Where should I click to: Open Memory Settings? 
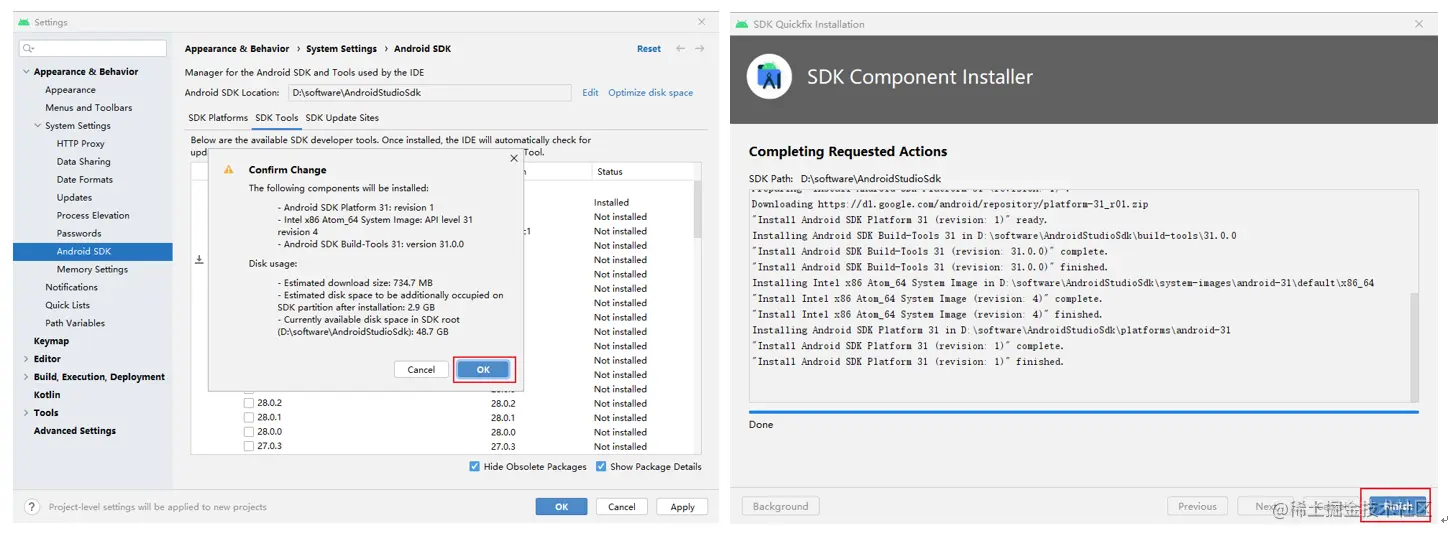[92, 270]
